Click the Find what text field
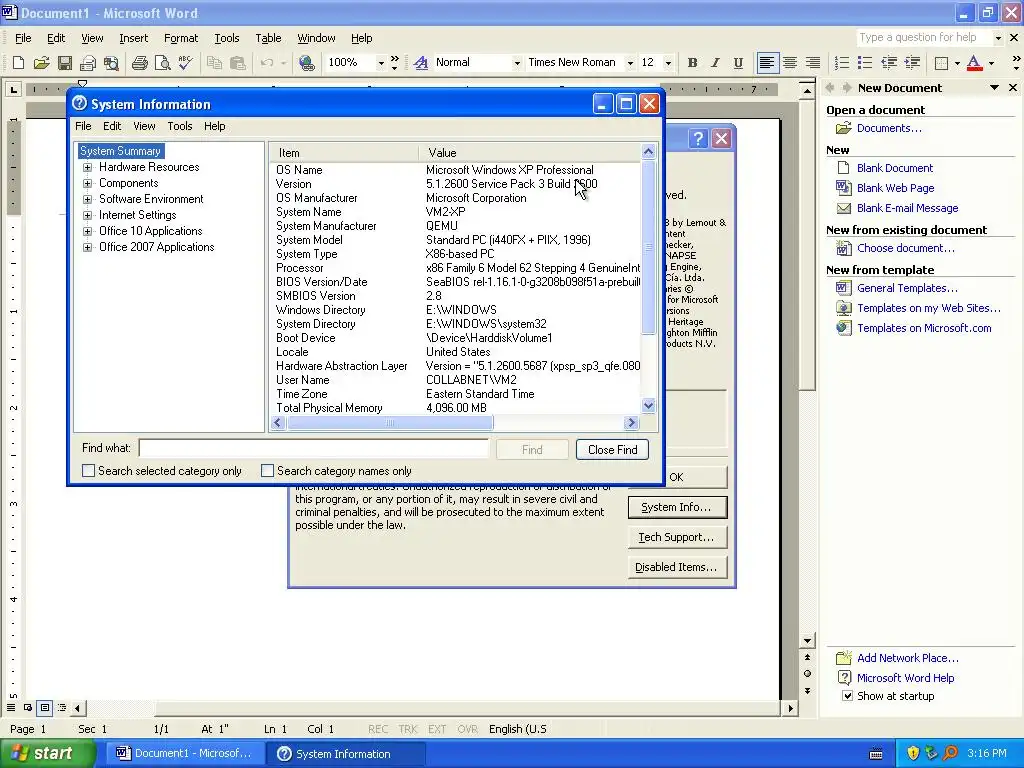The width and height of the screenshot is (1024, 768). 313,448
